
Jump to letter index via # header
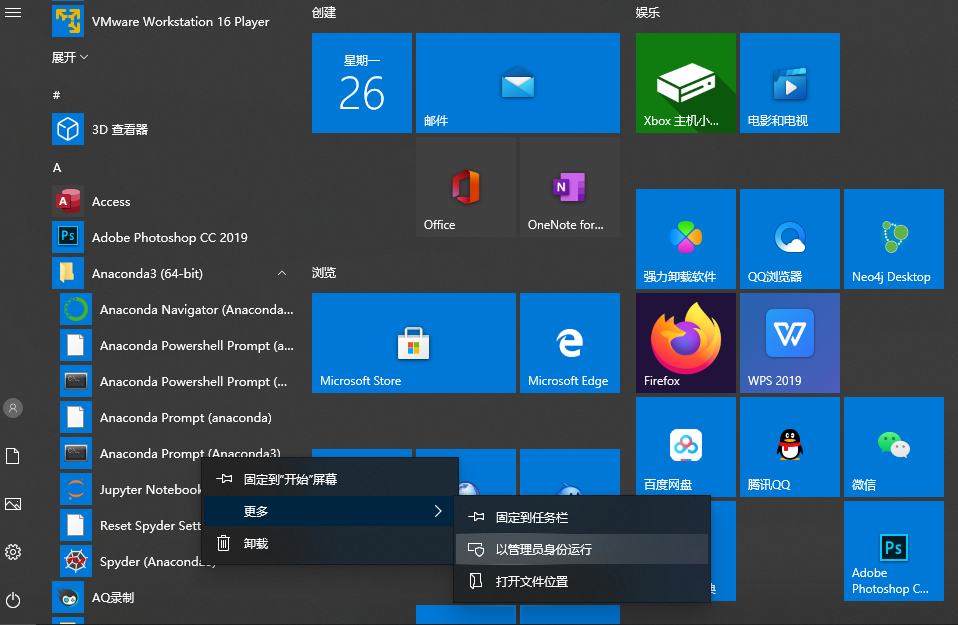point(56,95)
